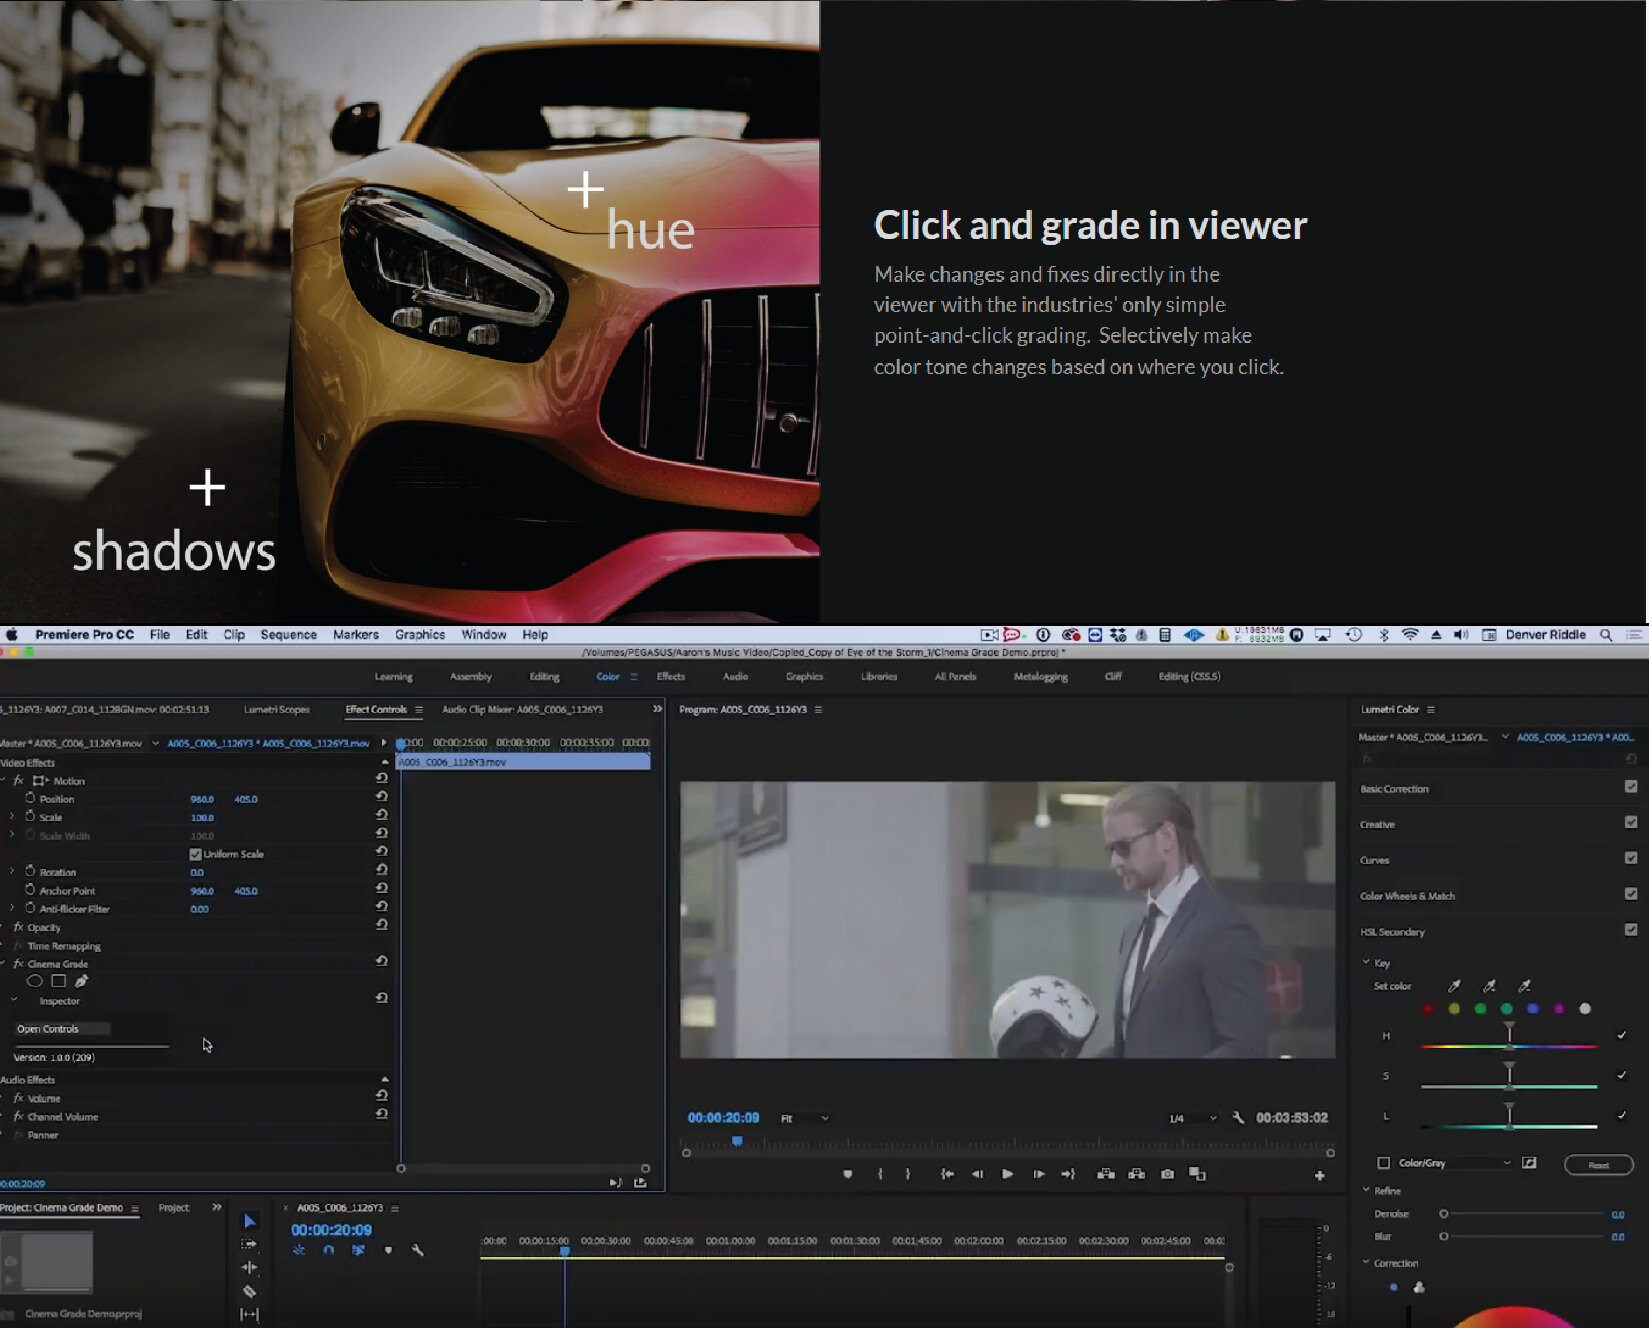Viewport: 1649px width, 1328px height.
Task: Select the Set color eyedropper in HSL Secondary
Action: [1454, 986]
